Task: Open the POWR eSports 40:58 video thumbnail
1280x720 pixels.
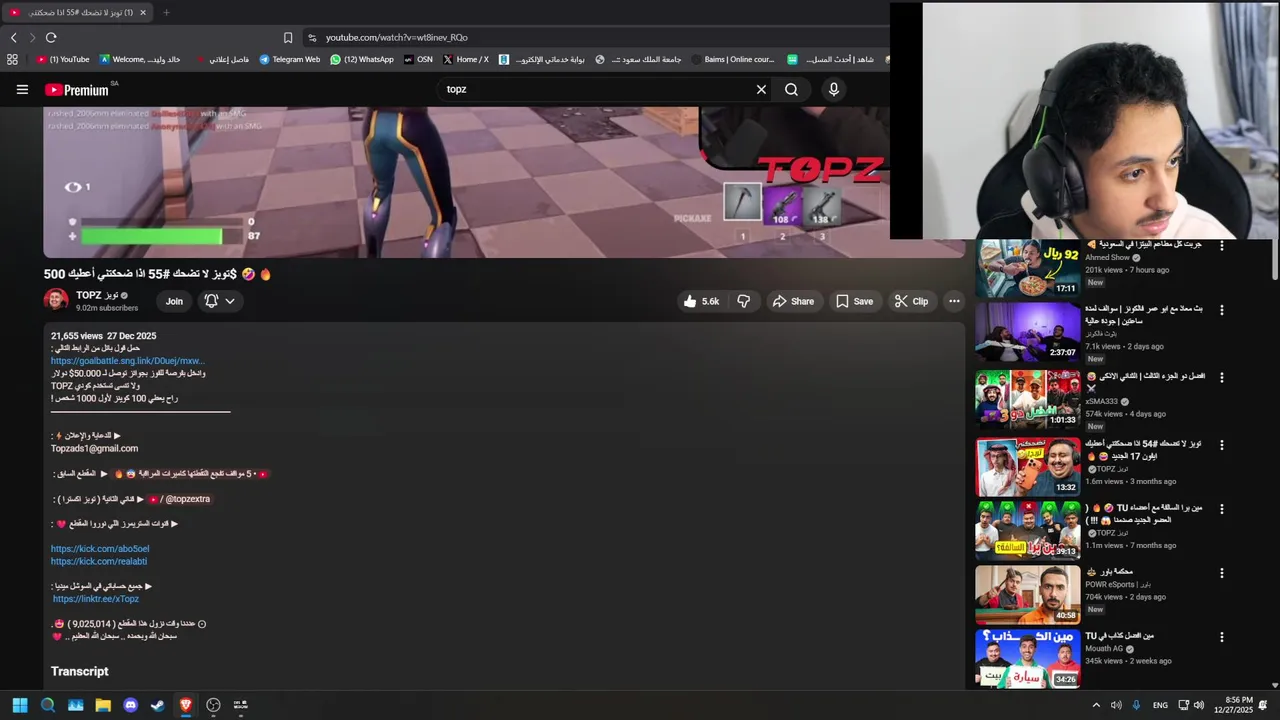Action: 1028,595
